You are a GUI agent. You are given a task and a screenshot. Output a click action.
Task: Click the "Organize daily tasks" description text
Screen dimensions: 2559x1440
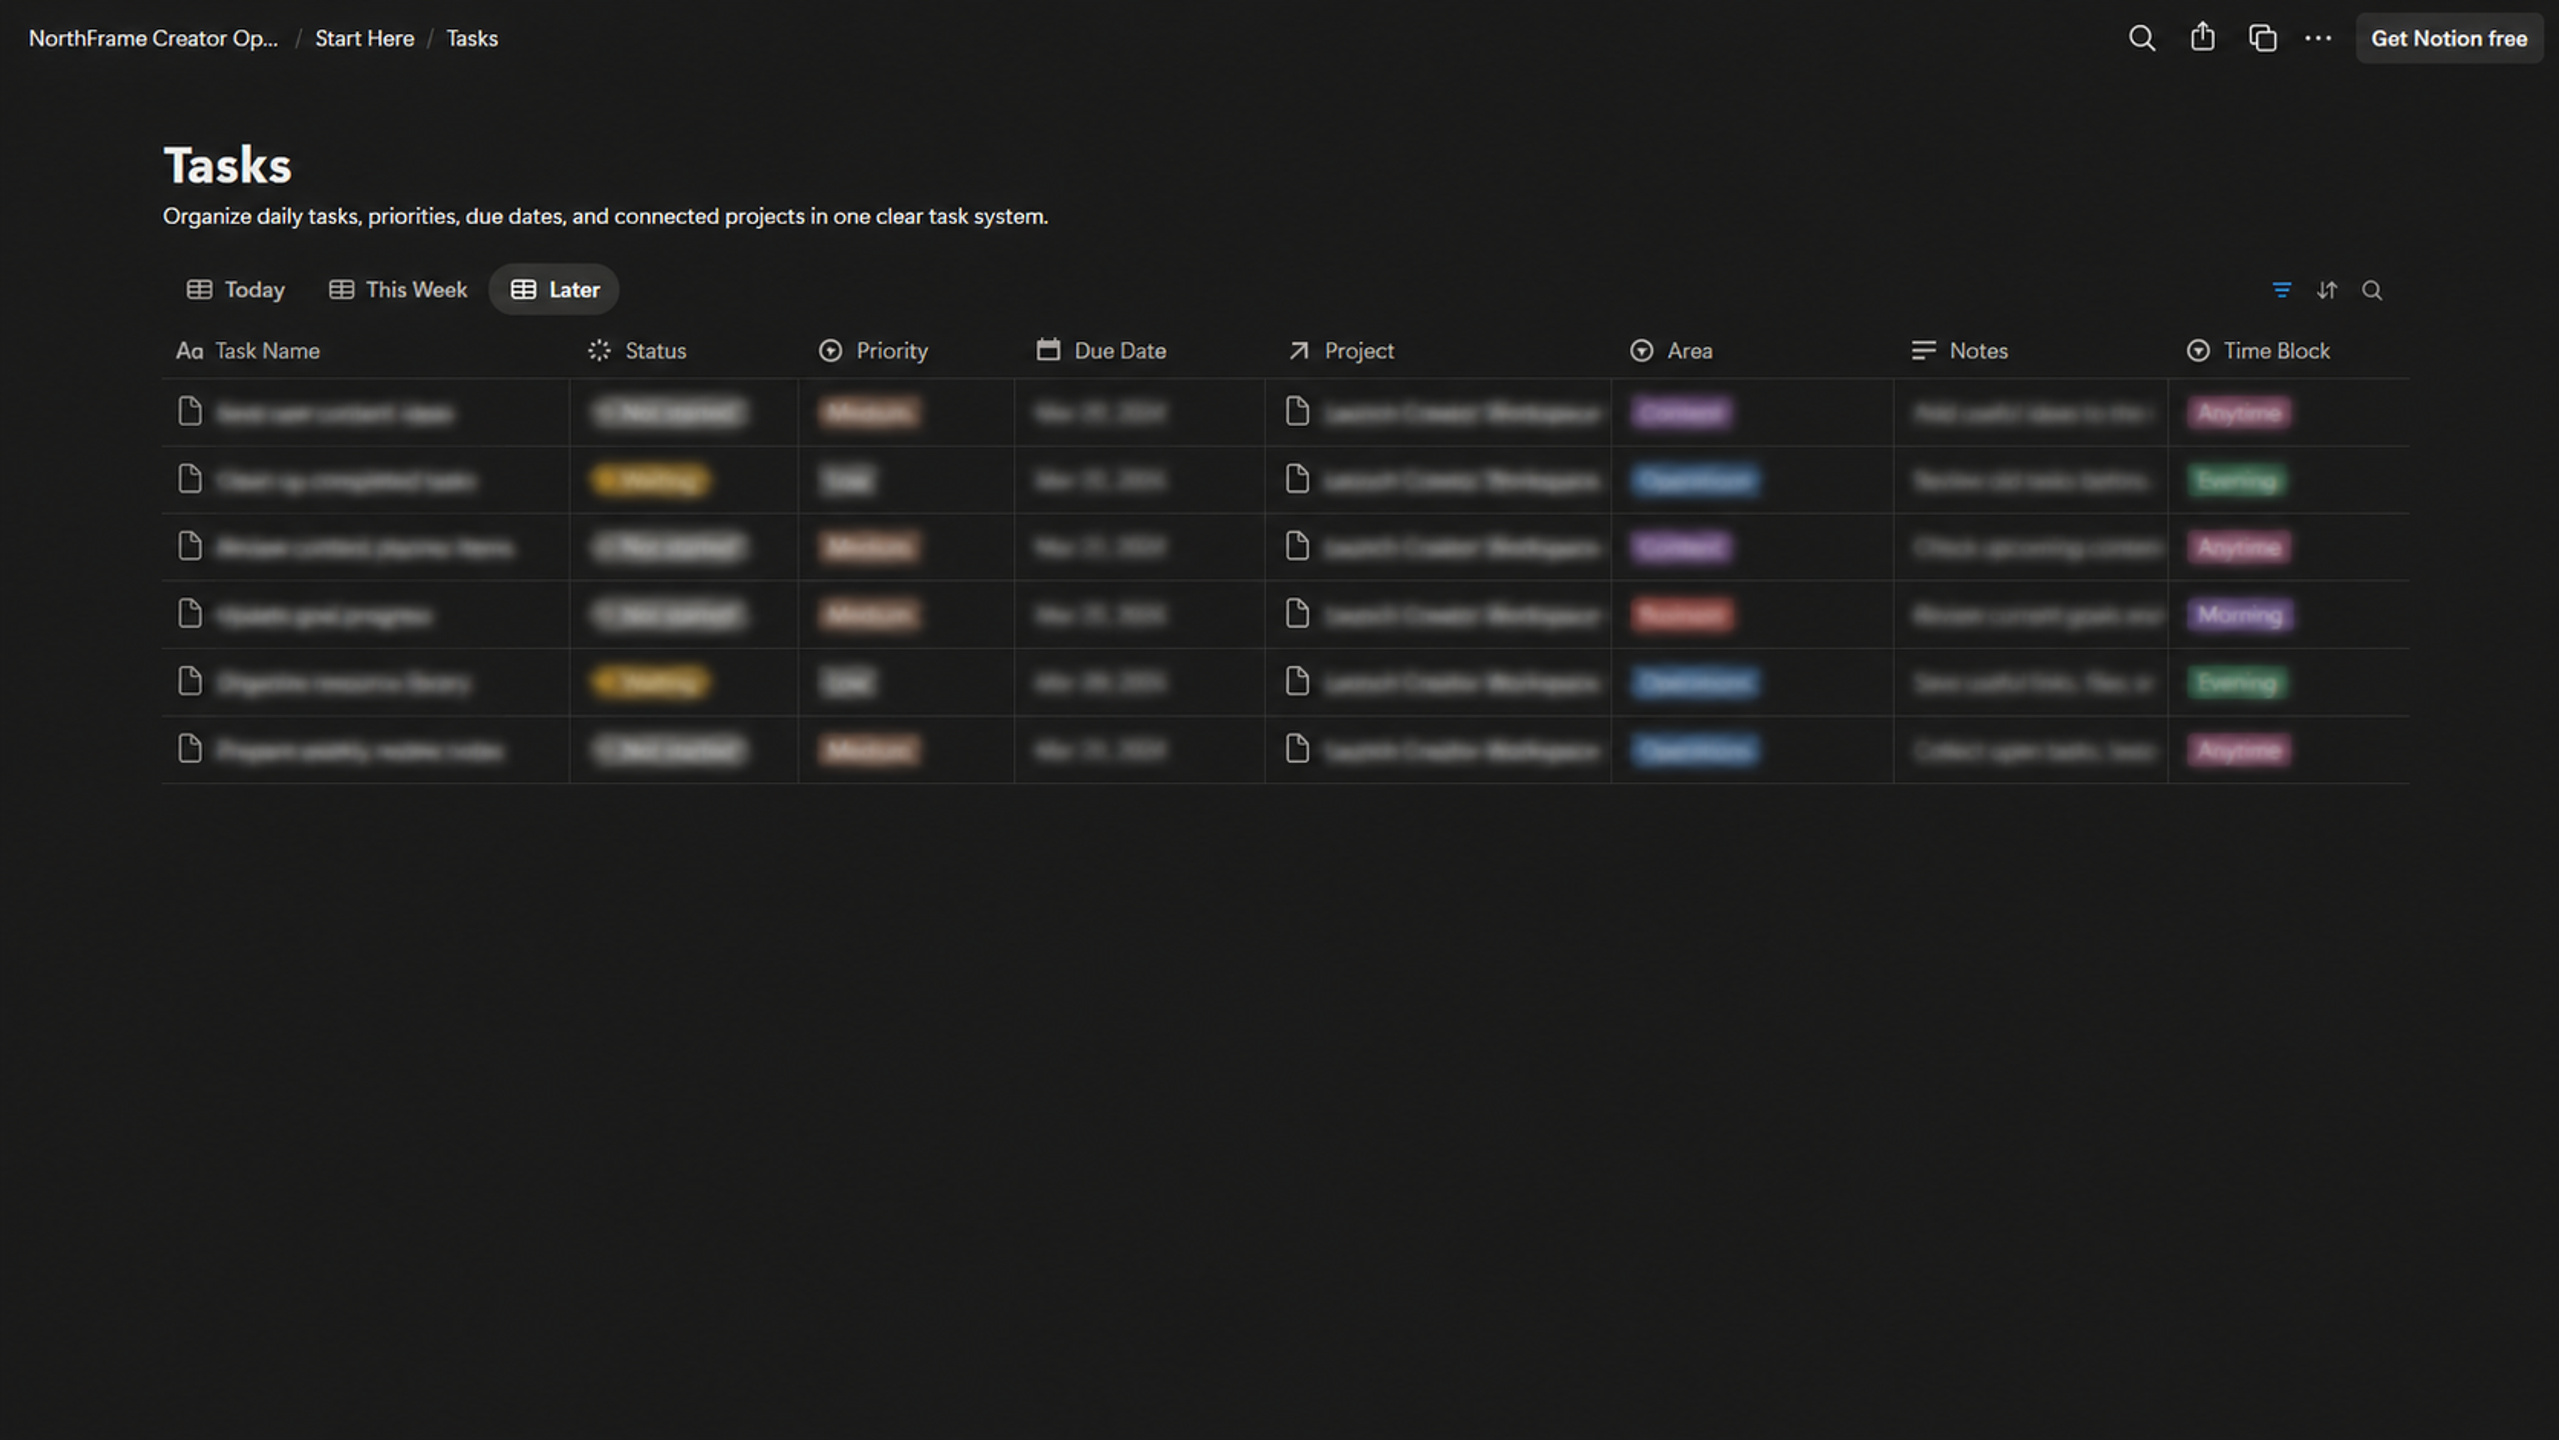(605, 216)
